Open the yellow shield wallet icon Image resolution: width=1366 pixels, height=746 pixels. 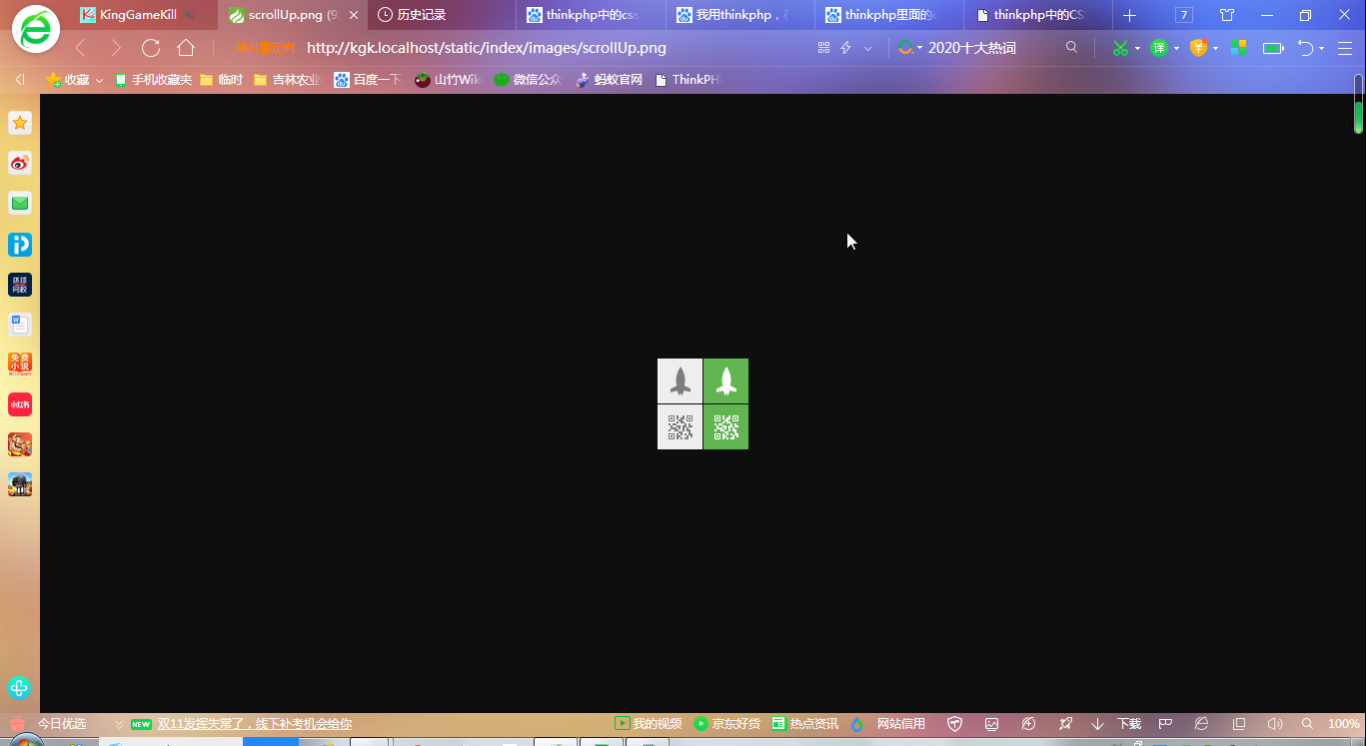(1198, 48)
